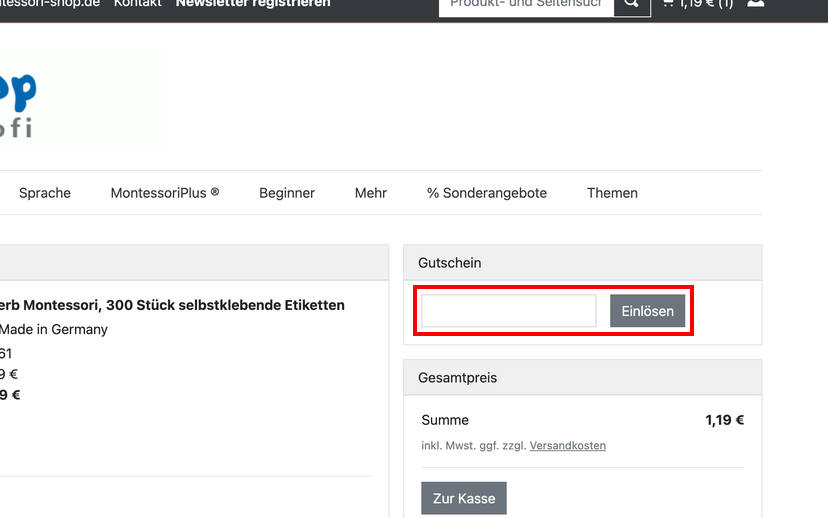The width and height of the screenshot is (828, 518).
Task: Select the Summe 1,19 € amount
Action: coord(724,420)
